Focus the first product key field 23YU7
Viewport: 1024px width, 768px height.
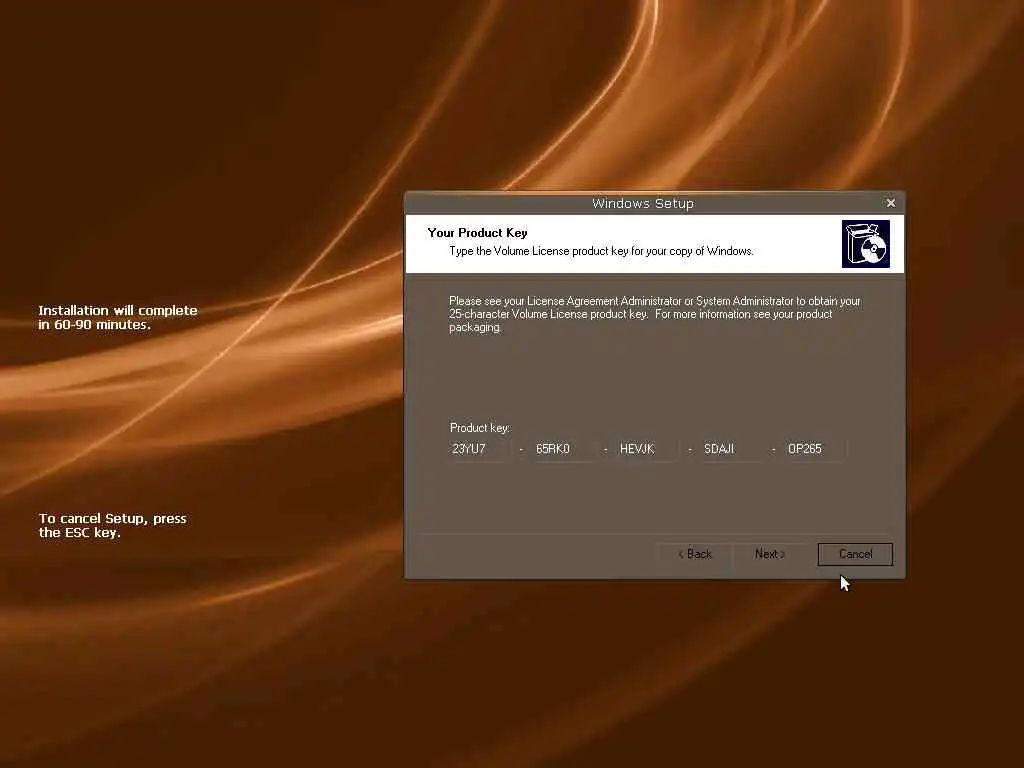tap(479, 449)
